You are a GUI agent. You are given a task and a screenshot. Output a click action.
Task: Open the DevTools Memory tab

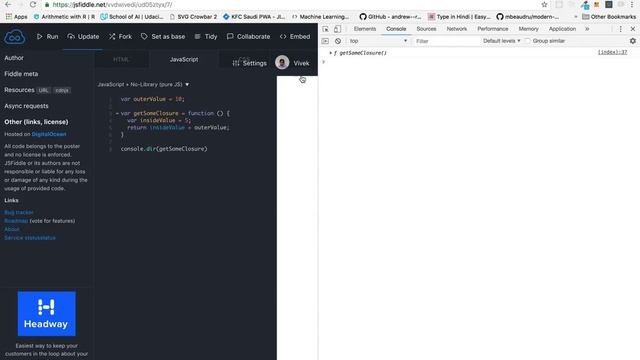pyautogui.click(x=529, y=29)
